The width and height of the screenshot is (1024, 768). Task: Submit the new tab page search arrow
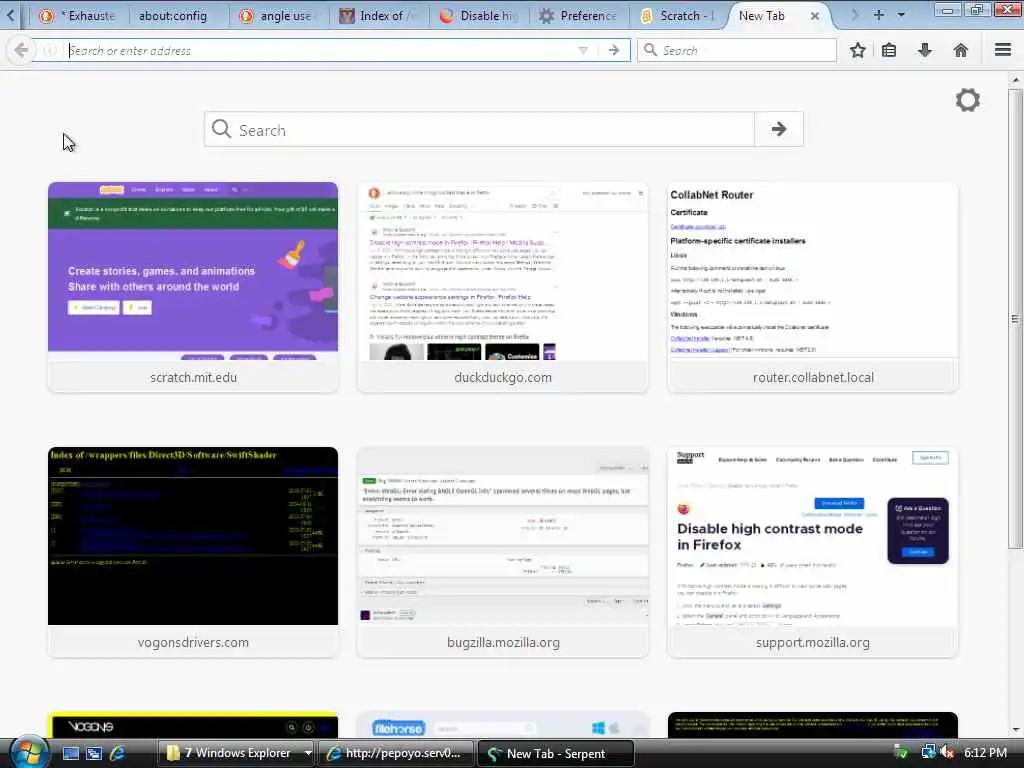click(x=778, y=129)
